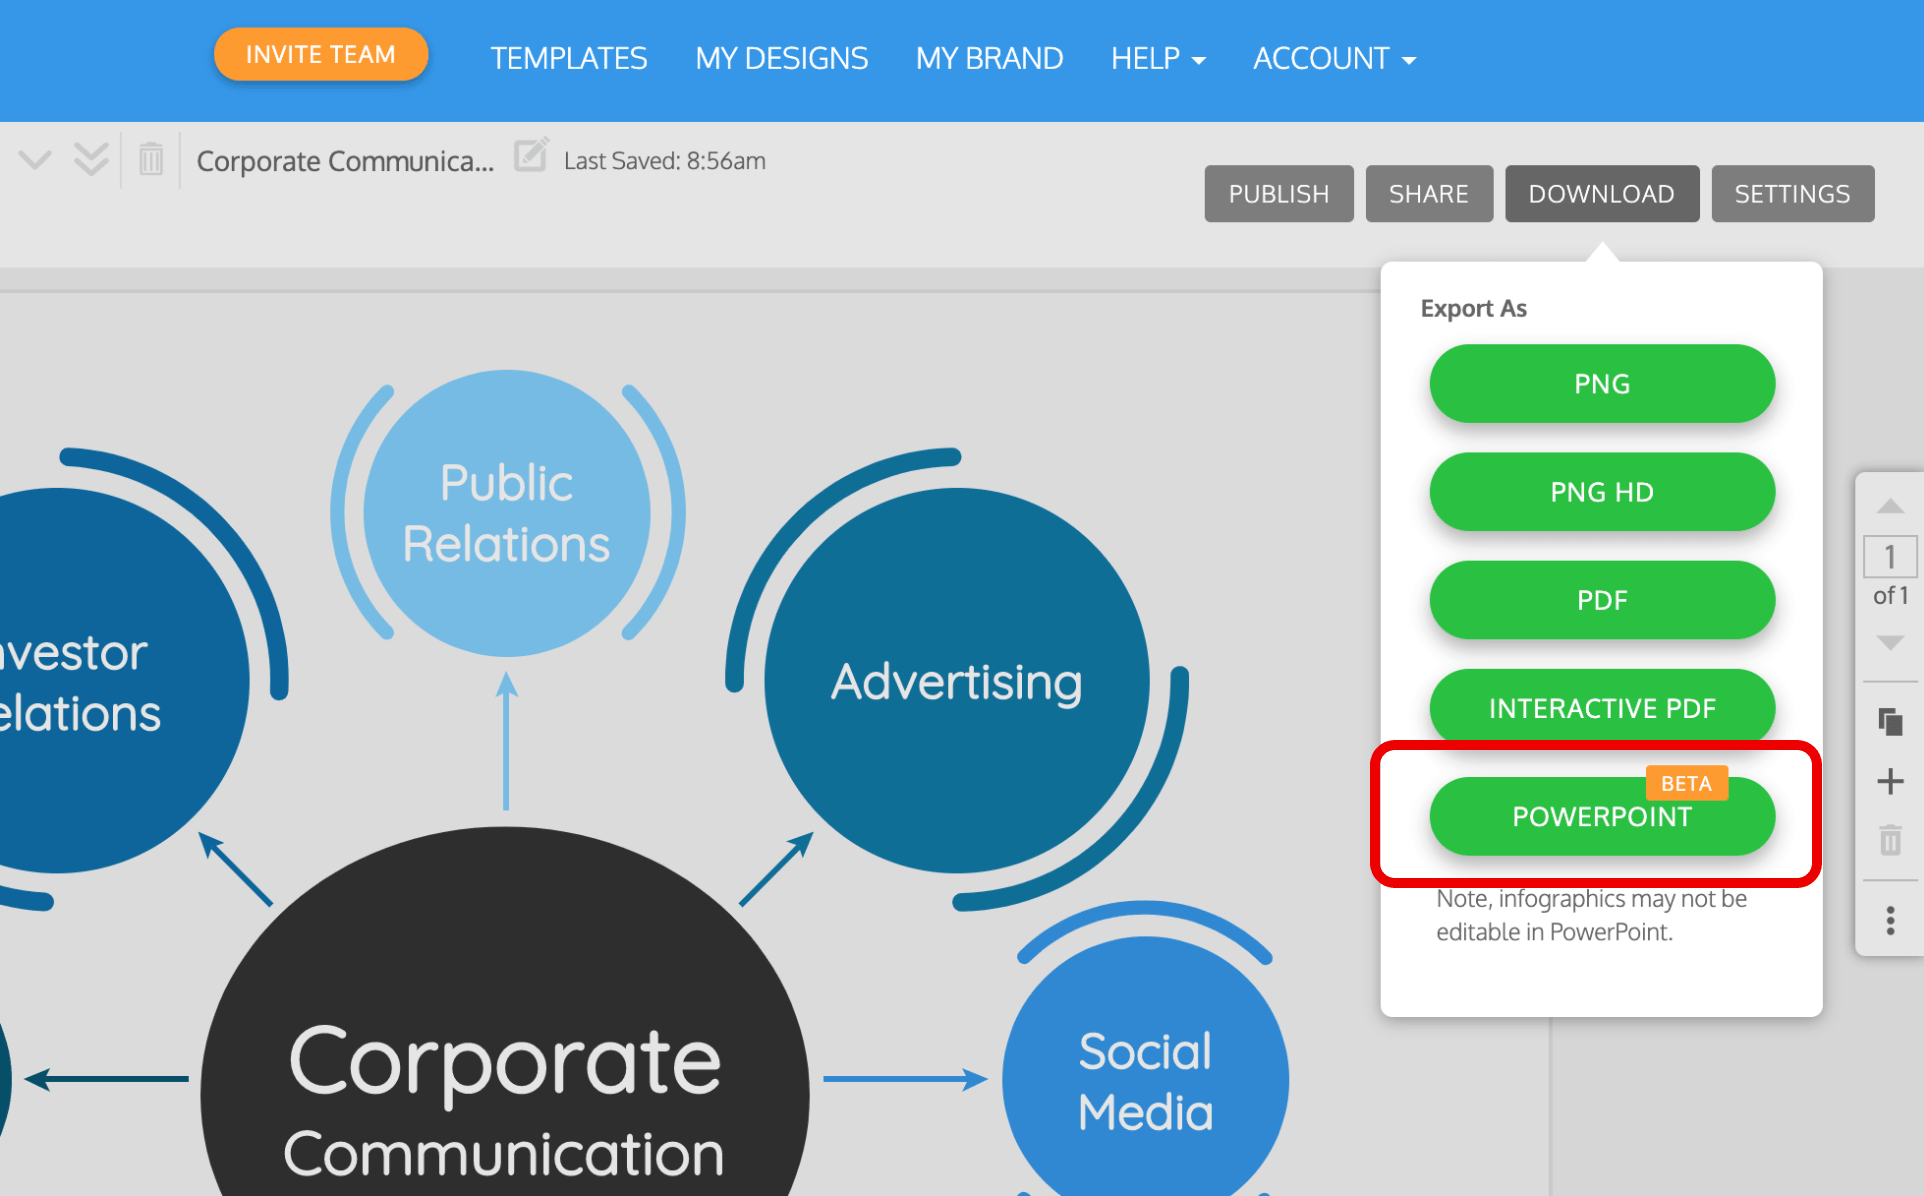1924x1196 pixels.
Task: Click the PUBLISH button
Action: point(1278,193)
